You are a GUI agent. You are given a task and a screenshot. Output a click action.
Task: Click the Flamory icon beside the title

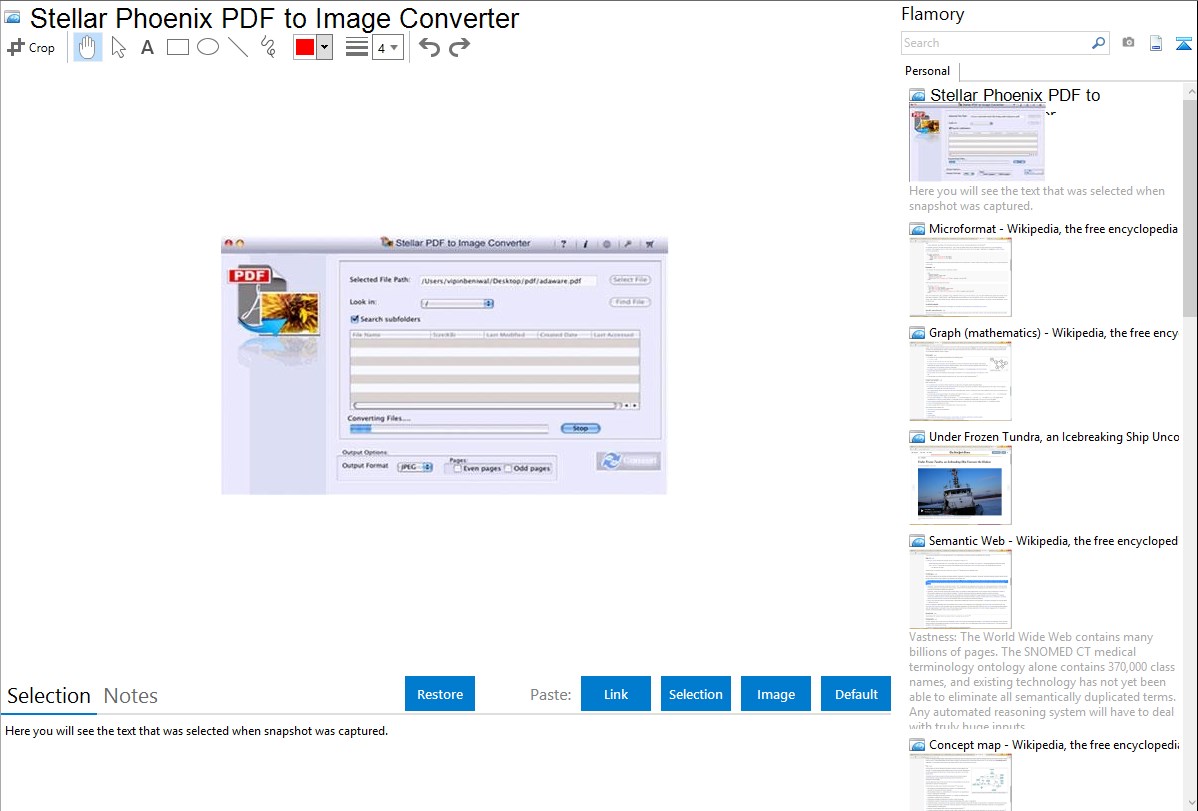pyautogui.click(x=13, y=18)
